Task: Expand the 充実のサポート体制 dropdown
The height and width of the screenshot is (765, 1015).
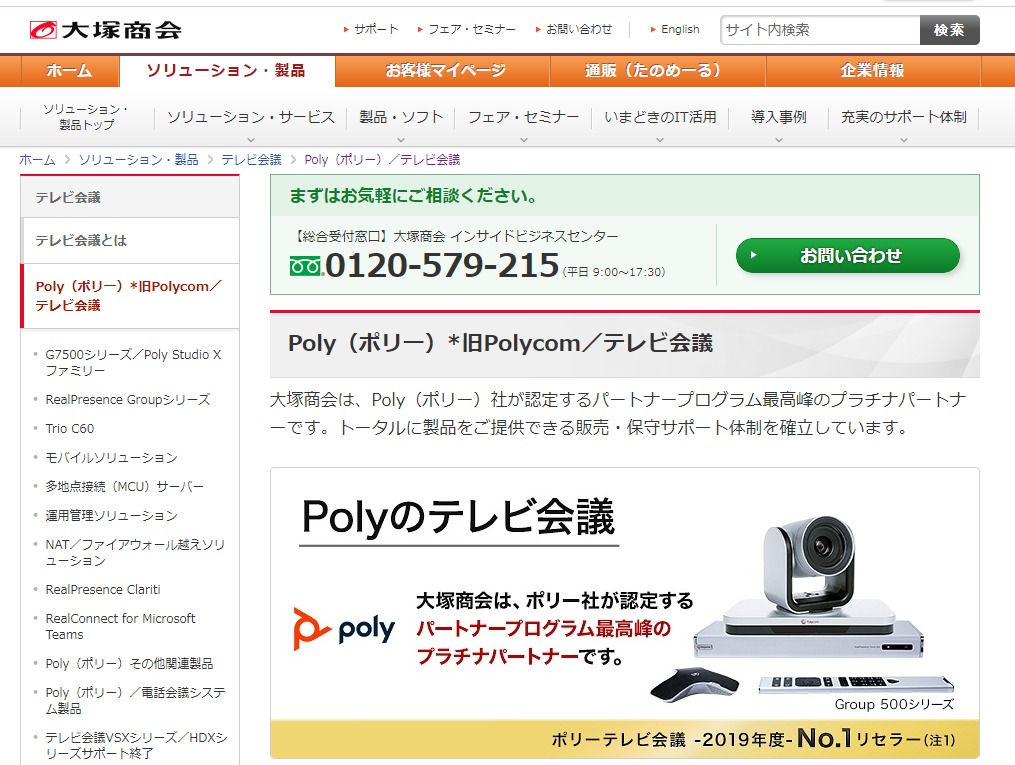Action: tap(904, 118)
